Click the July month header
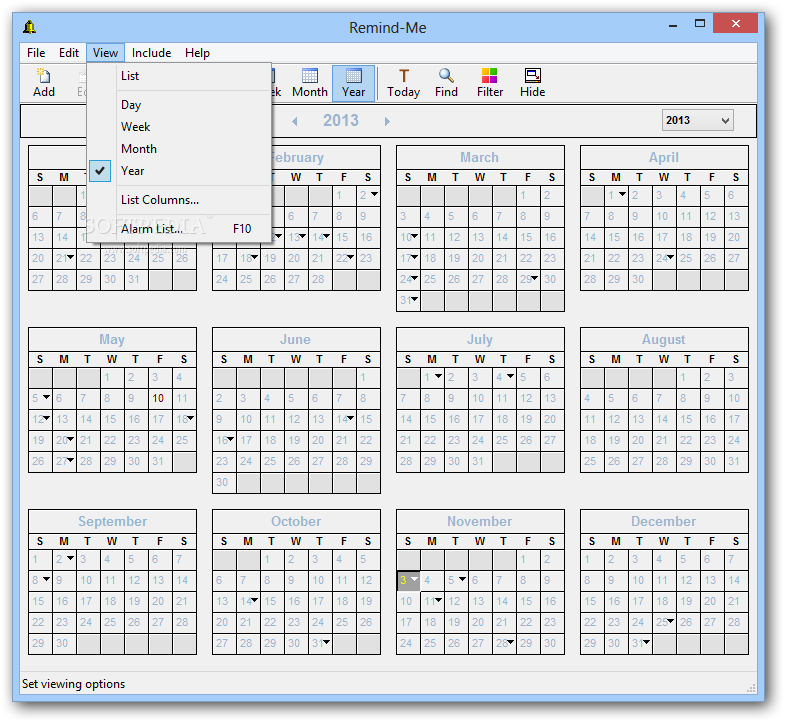 [480, 339]
